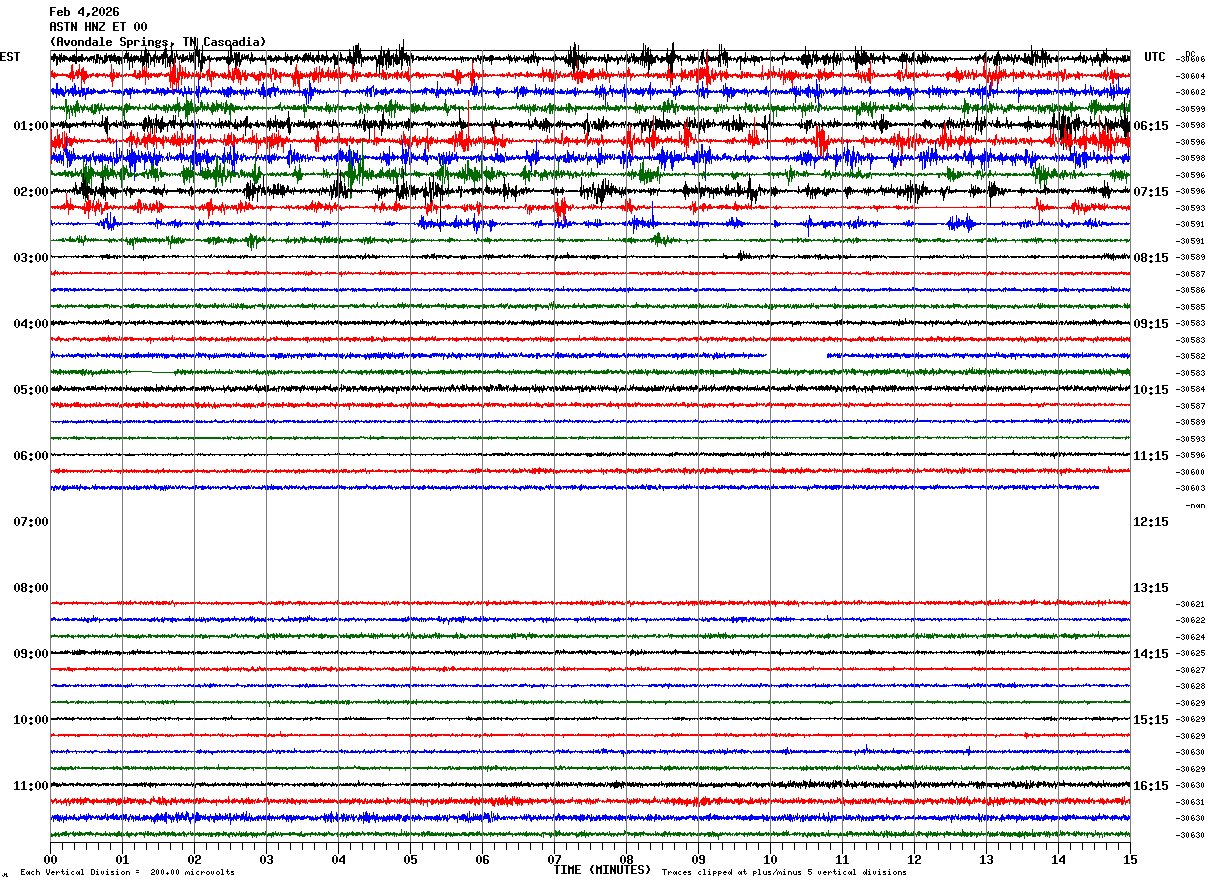
Task: Click the DC offset value '-30631'
Action: [1191, 802]
